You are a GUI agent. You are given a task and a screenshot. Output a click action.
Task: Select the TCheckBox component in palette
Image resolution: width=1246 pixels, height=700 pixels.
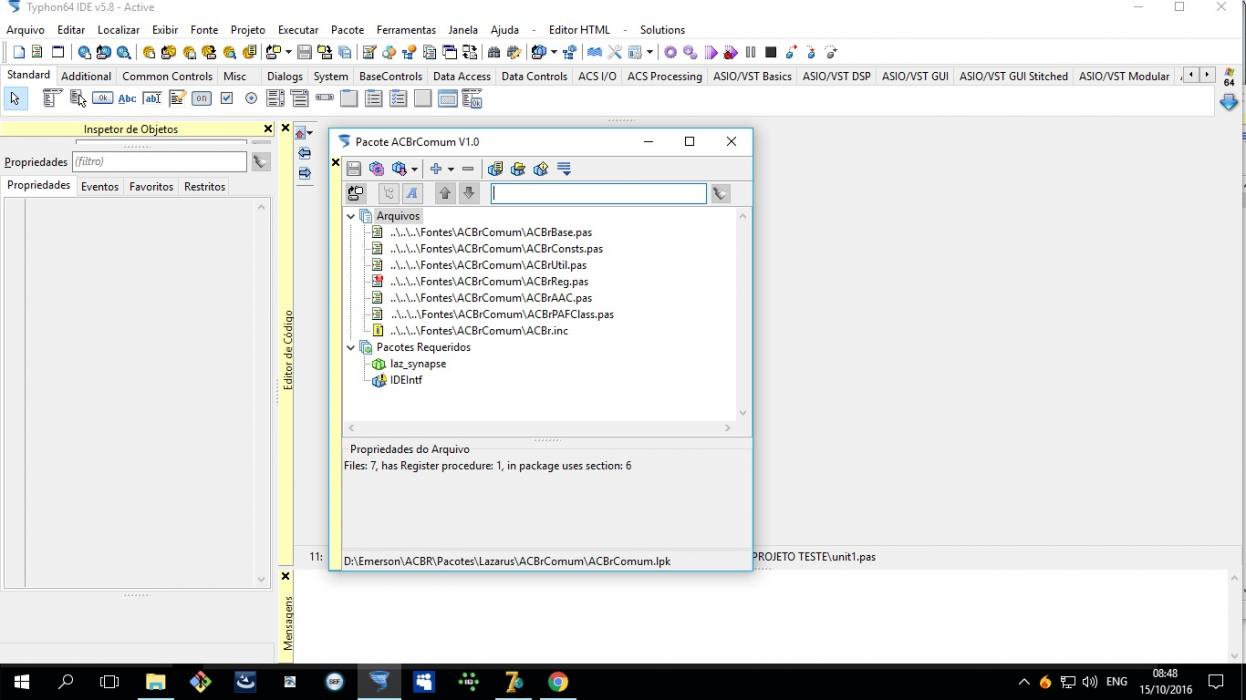point(227,98)
